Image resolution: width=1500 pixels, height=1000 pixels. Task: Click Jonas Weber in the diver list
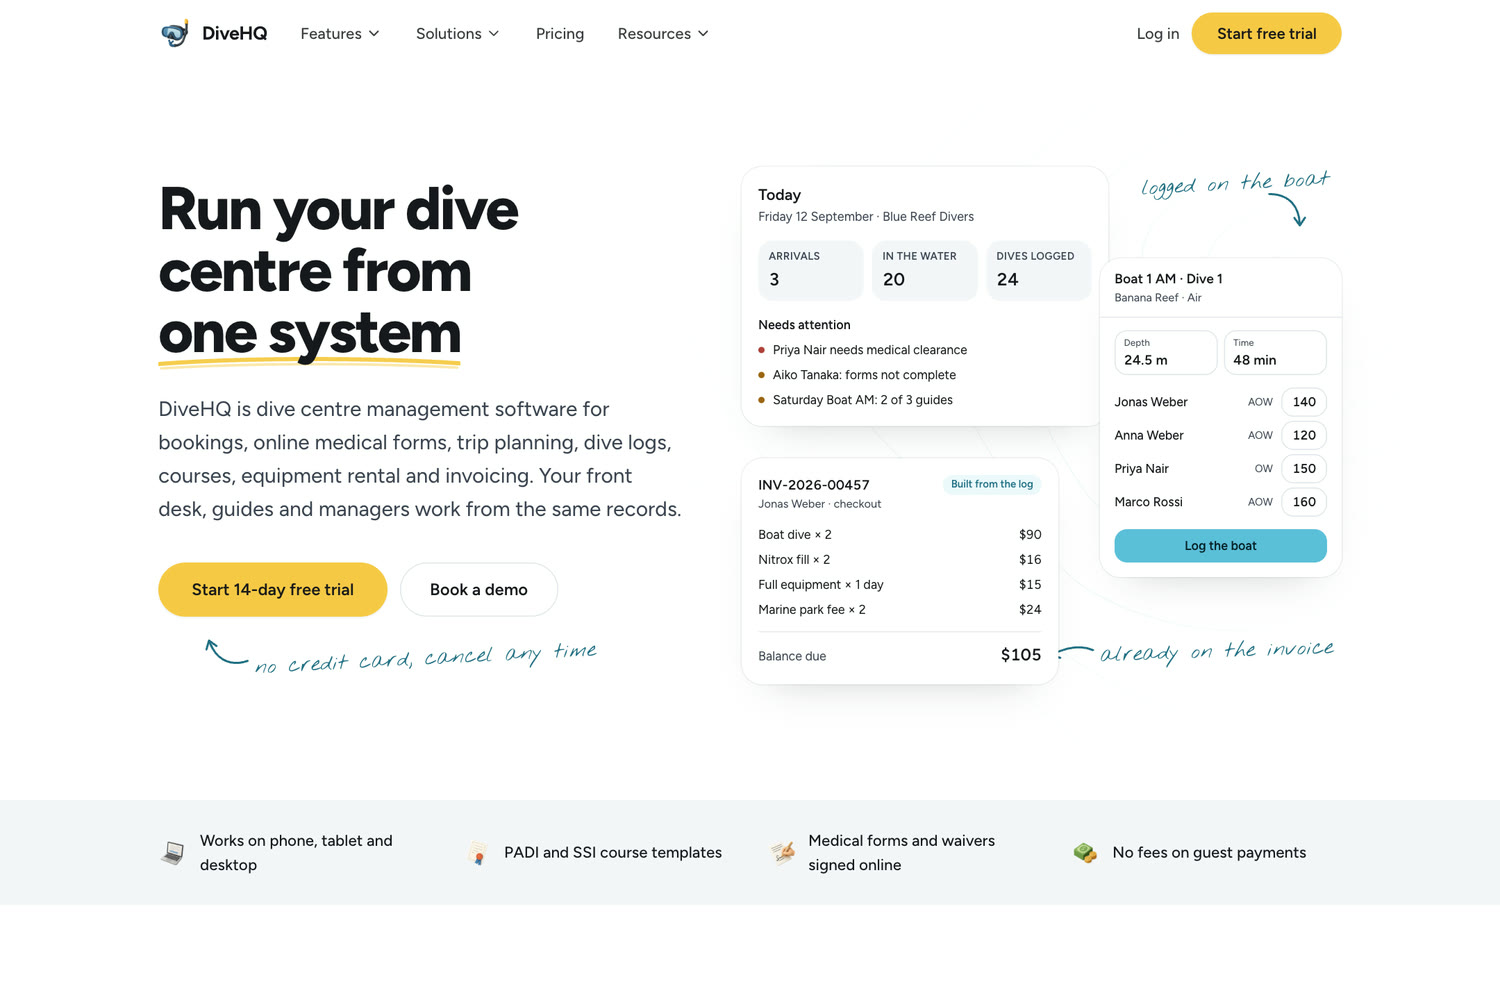pos(1151,402)
